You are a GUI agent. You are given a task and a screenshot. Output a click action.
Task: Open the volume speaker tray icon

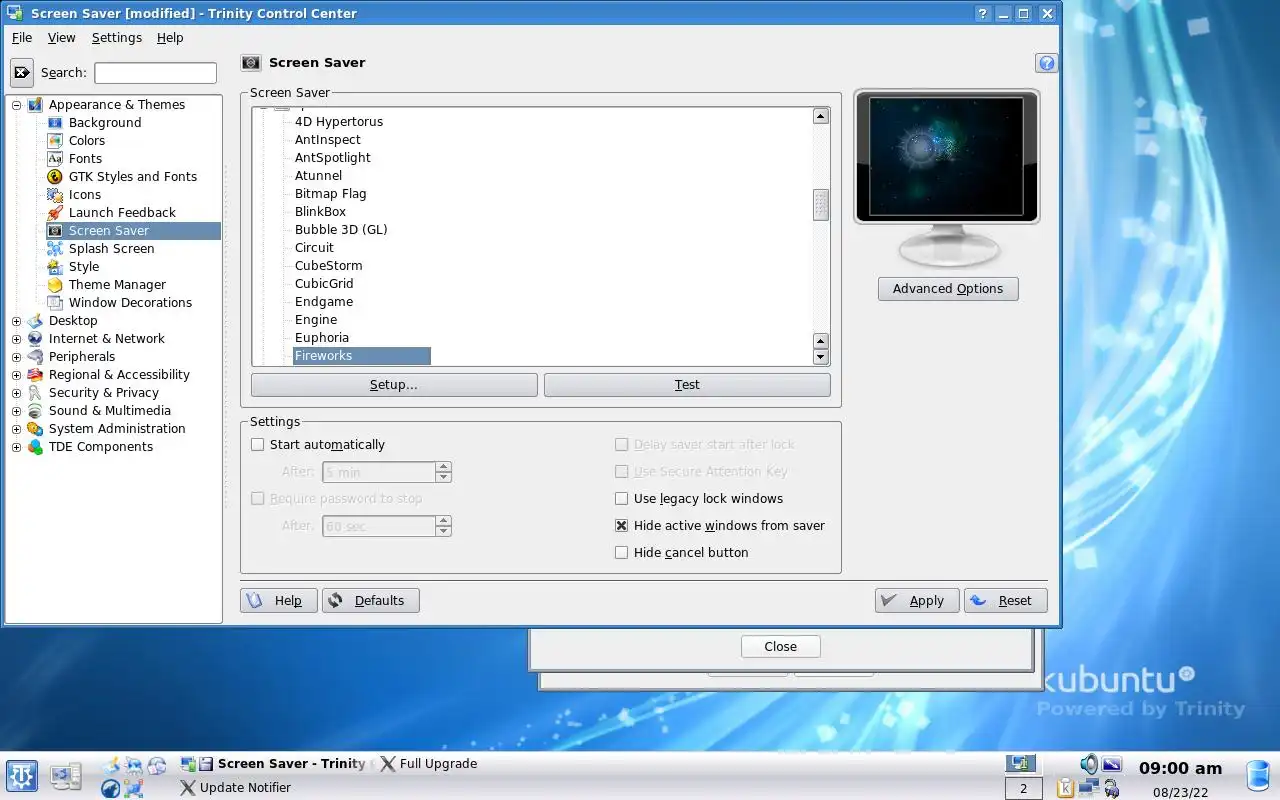click(1089, 764)
